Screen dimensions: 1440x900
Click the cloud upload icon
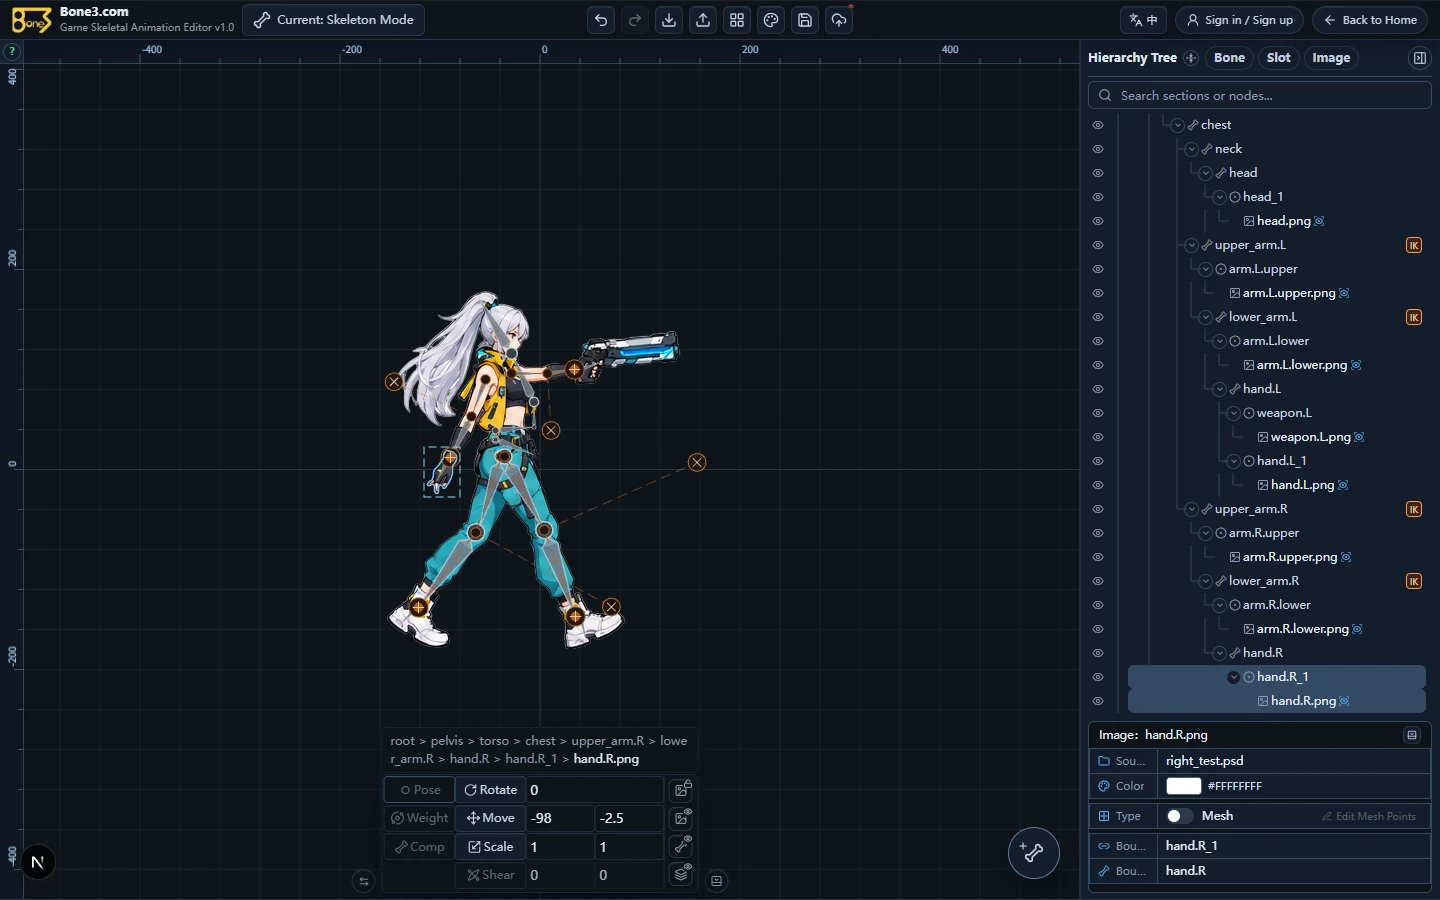tap(839, 20)
